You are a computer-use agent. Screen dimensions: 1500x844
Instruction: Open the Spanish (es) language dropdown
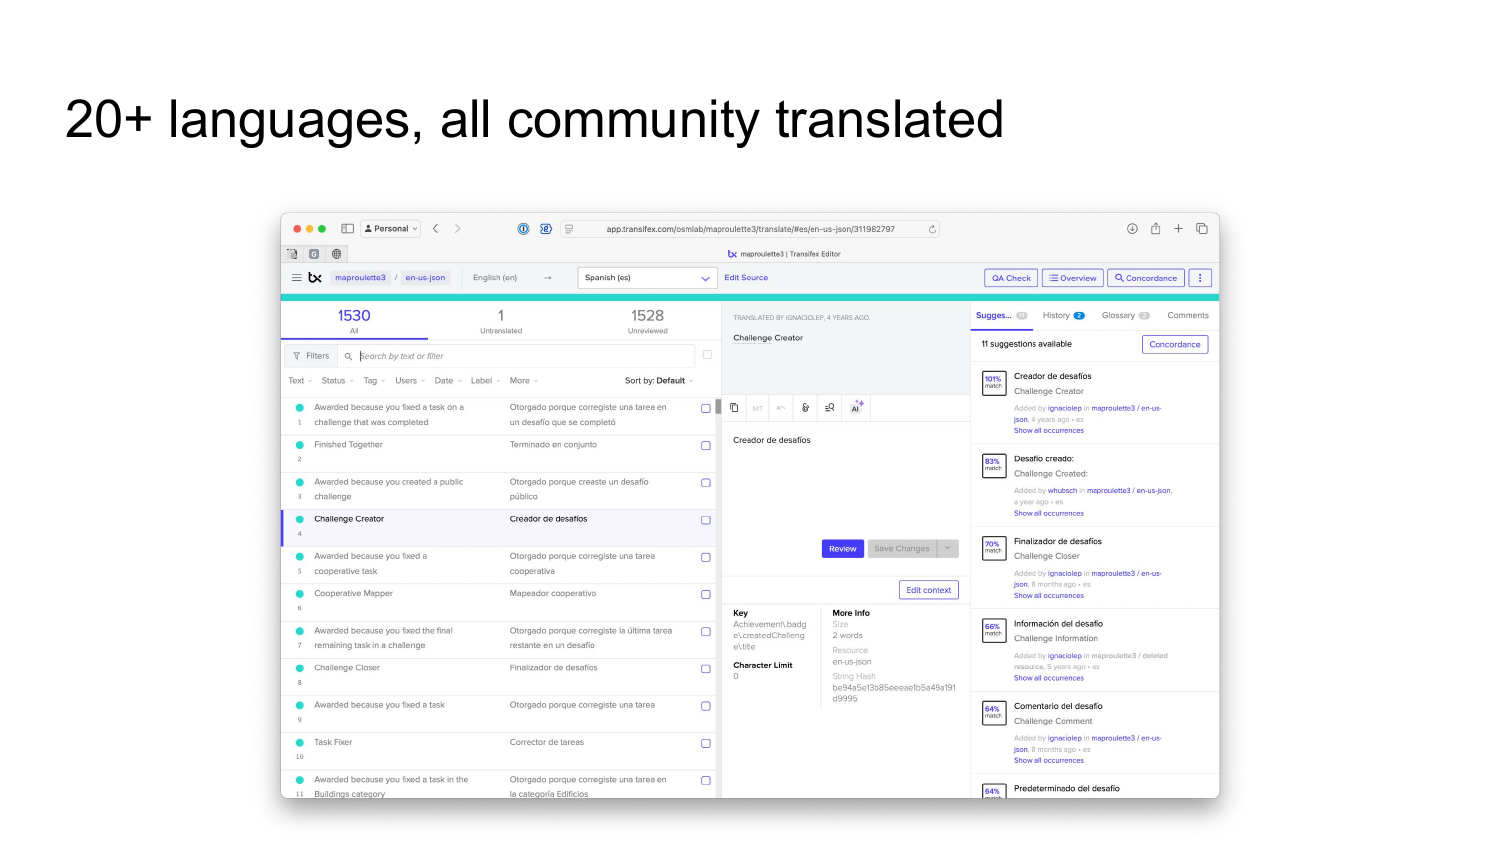(647, 278)
